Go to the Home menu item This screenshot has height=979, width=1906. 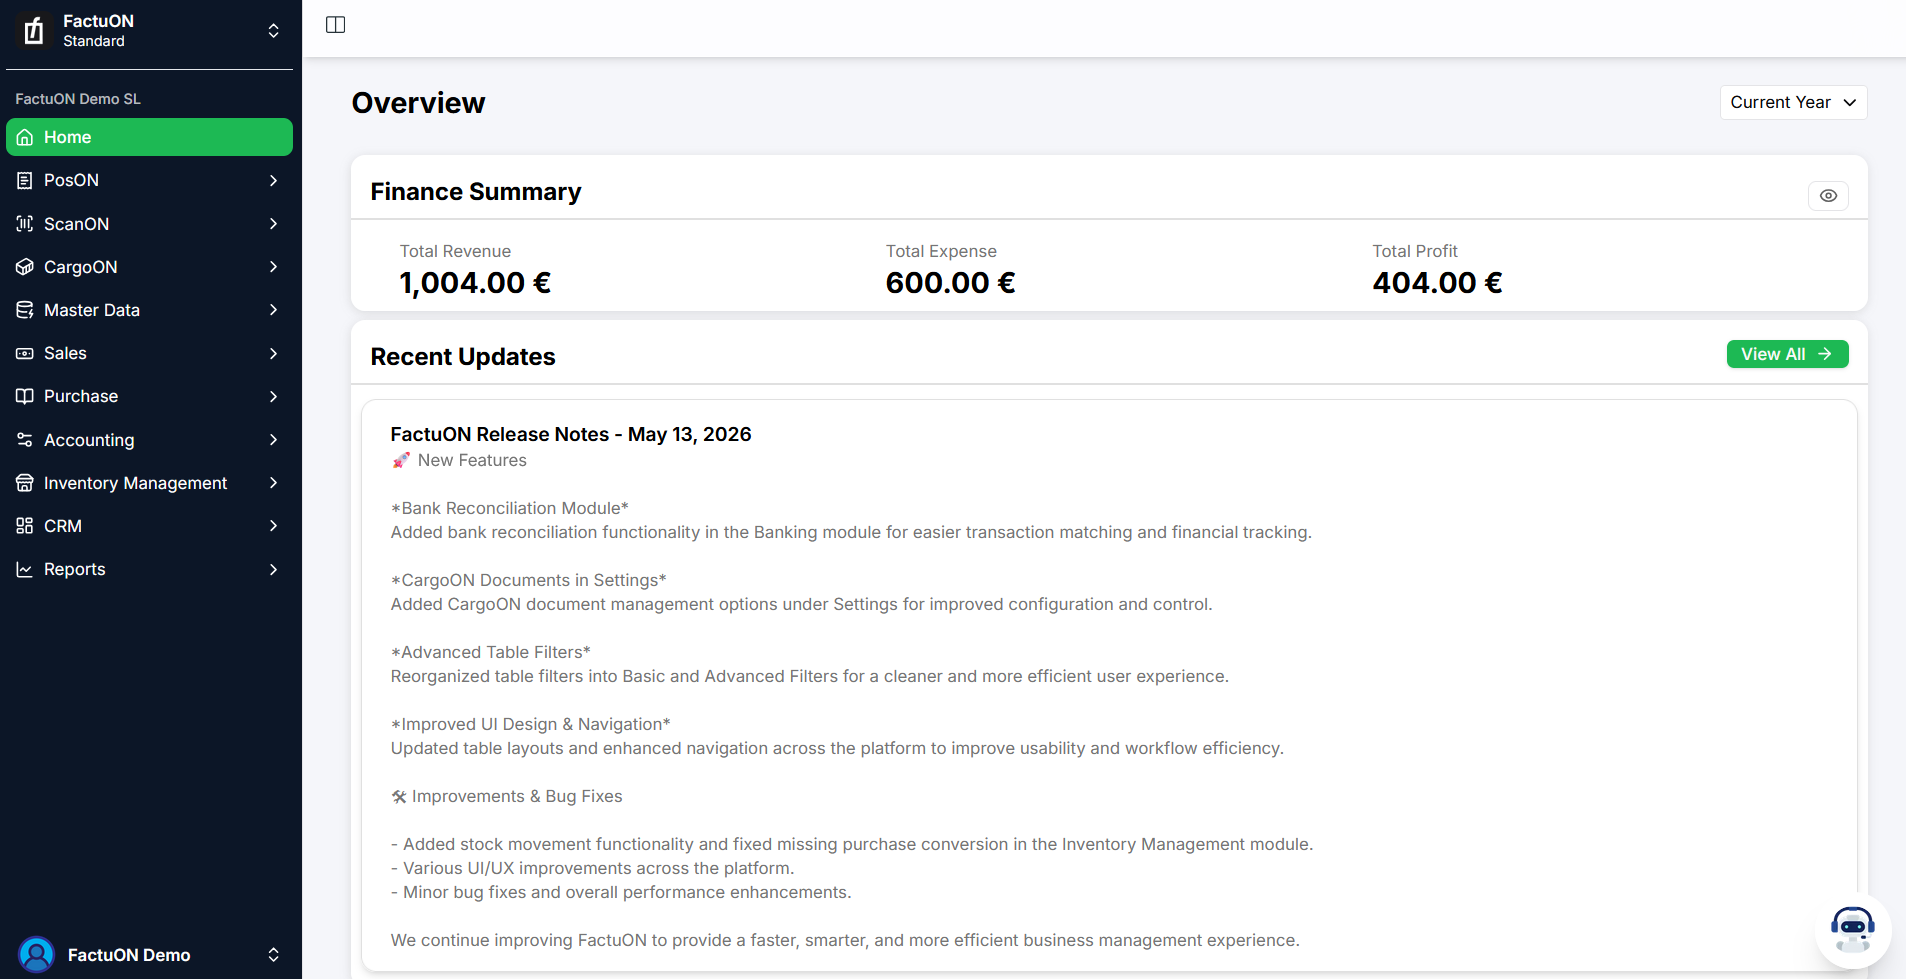pyautogui.click(x=149, y=137)
